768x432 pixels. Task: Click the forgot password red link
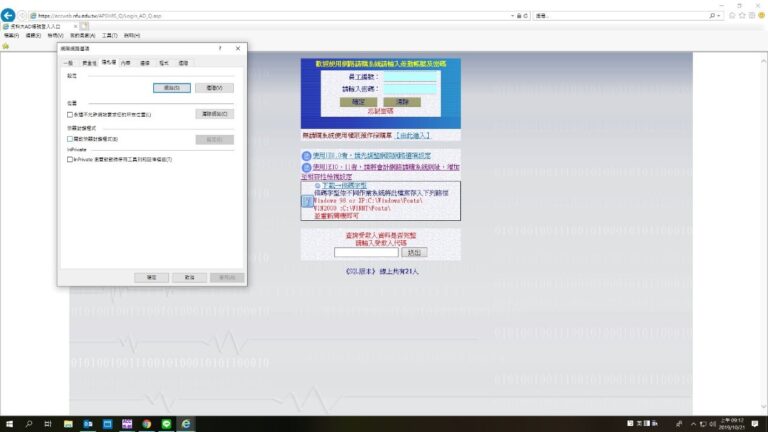[382, 112]
